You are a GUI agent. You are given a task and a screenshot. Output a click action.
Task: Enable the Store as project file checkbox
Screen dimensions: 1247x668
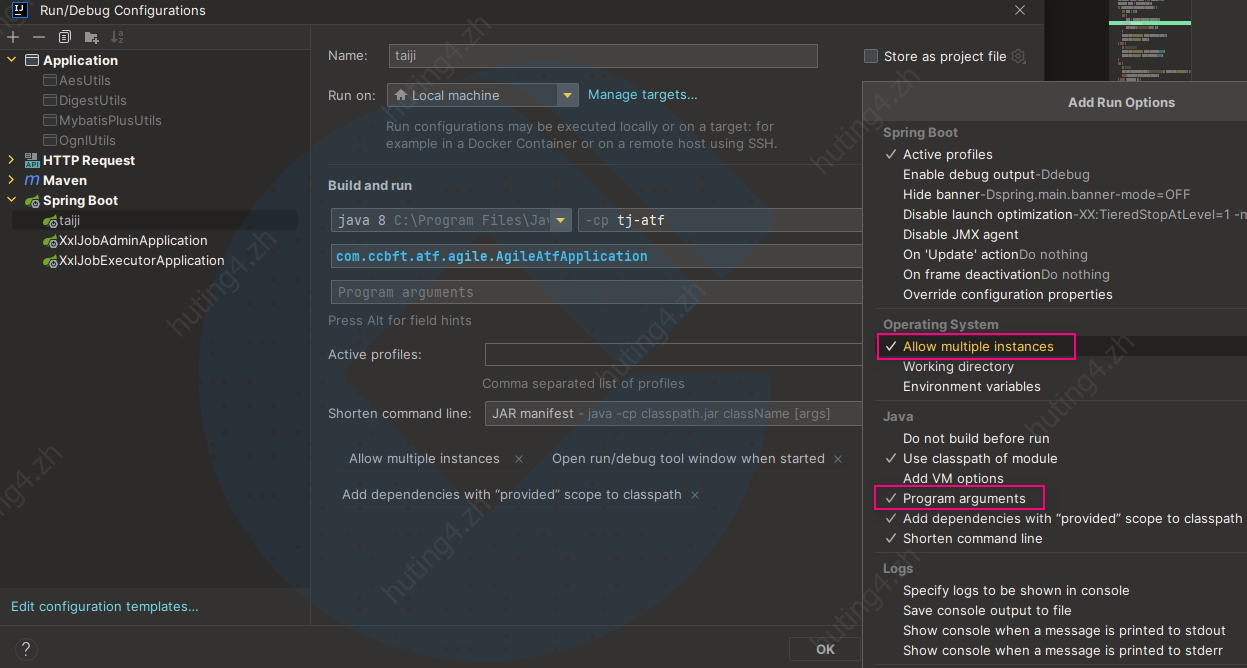coord(871,57)
